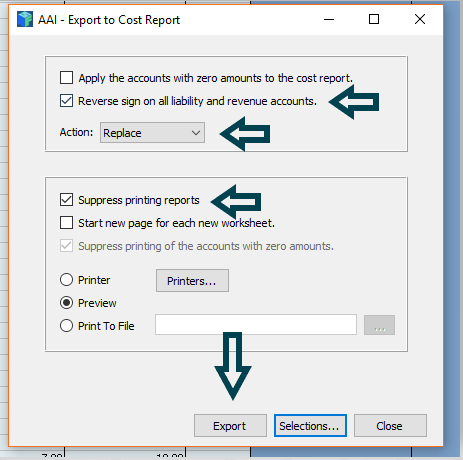The image size is (463, 460).
Task: Enable applying accounts with zero amounts
Action: pyautogui.click(x=66, y=77)
